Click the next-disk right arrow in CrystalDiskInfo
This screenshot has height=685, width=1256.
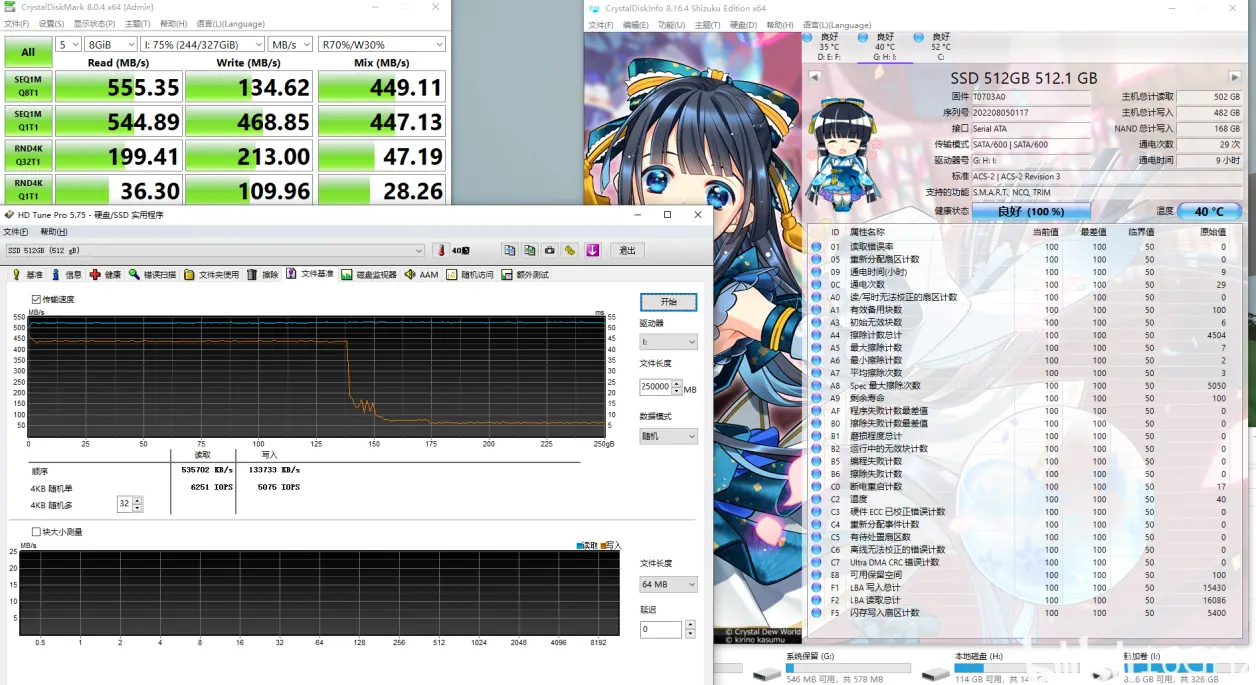1235,77
